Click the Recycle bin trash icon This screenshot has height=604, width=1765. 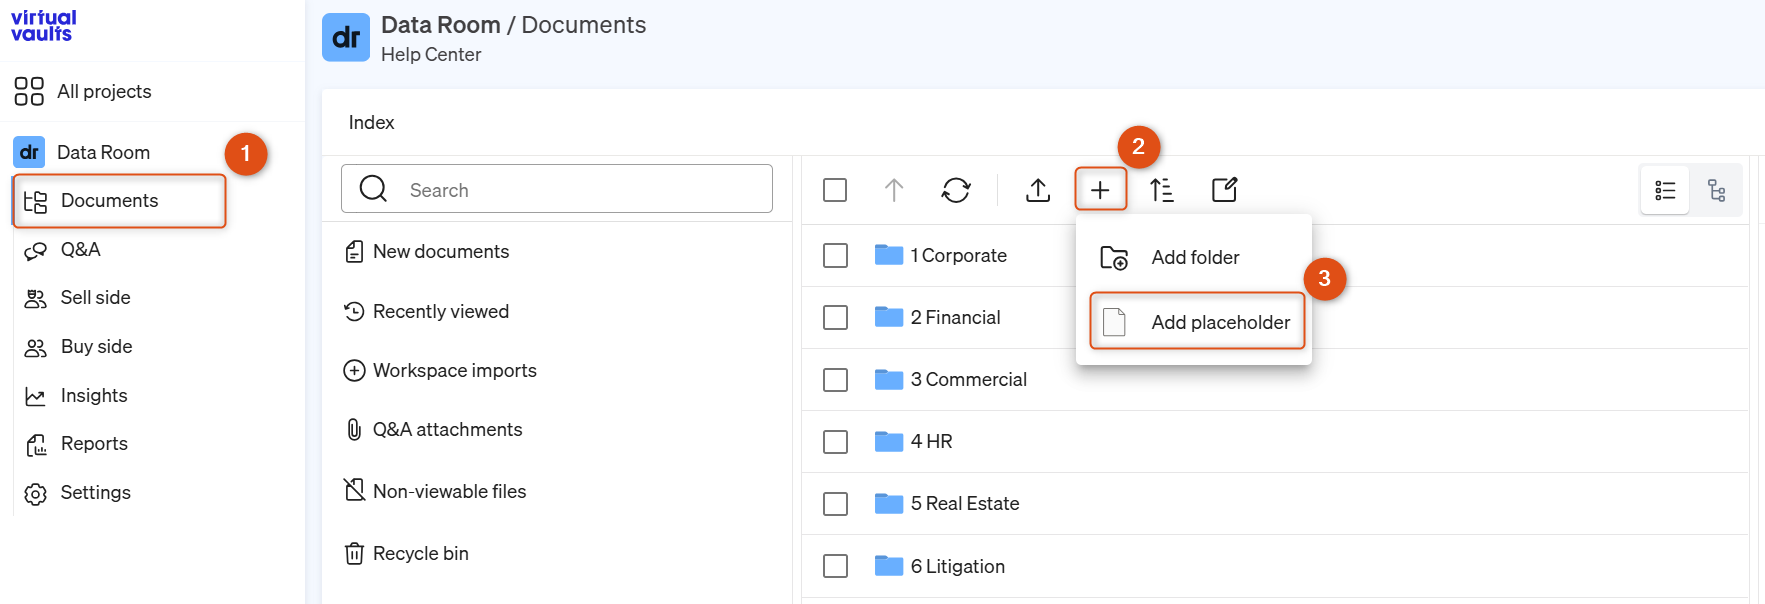click(x=354, y=554)
